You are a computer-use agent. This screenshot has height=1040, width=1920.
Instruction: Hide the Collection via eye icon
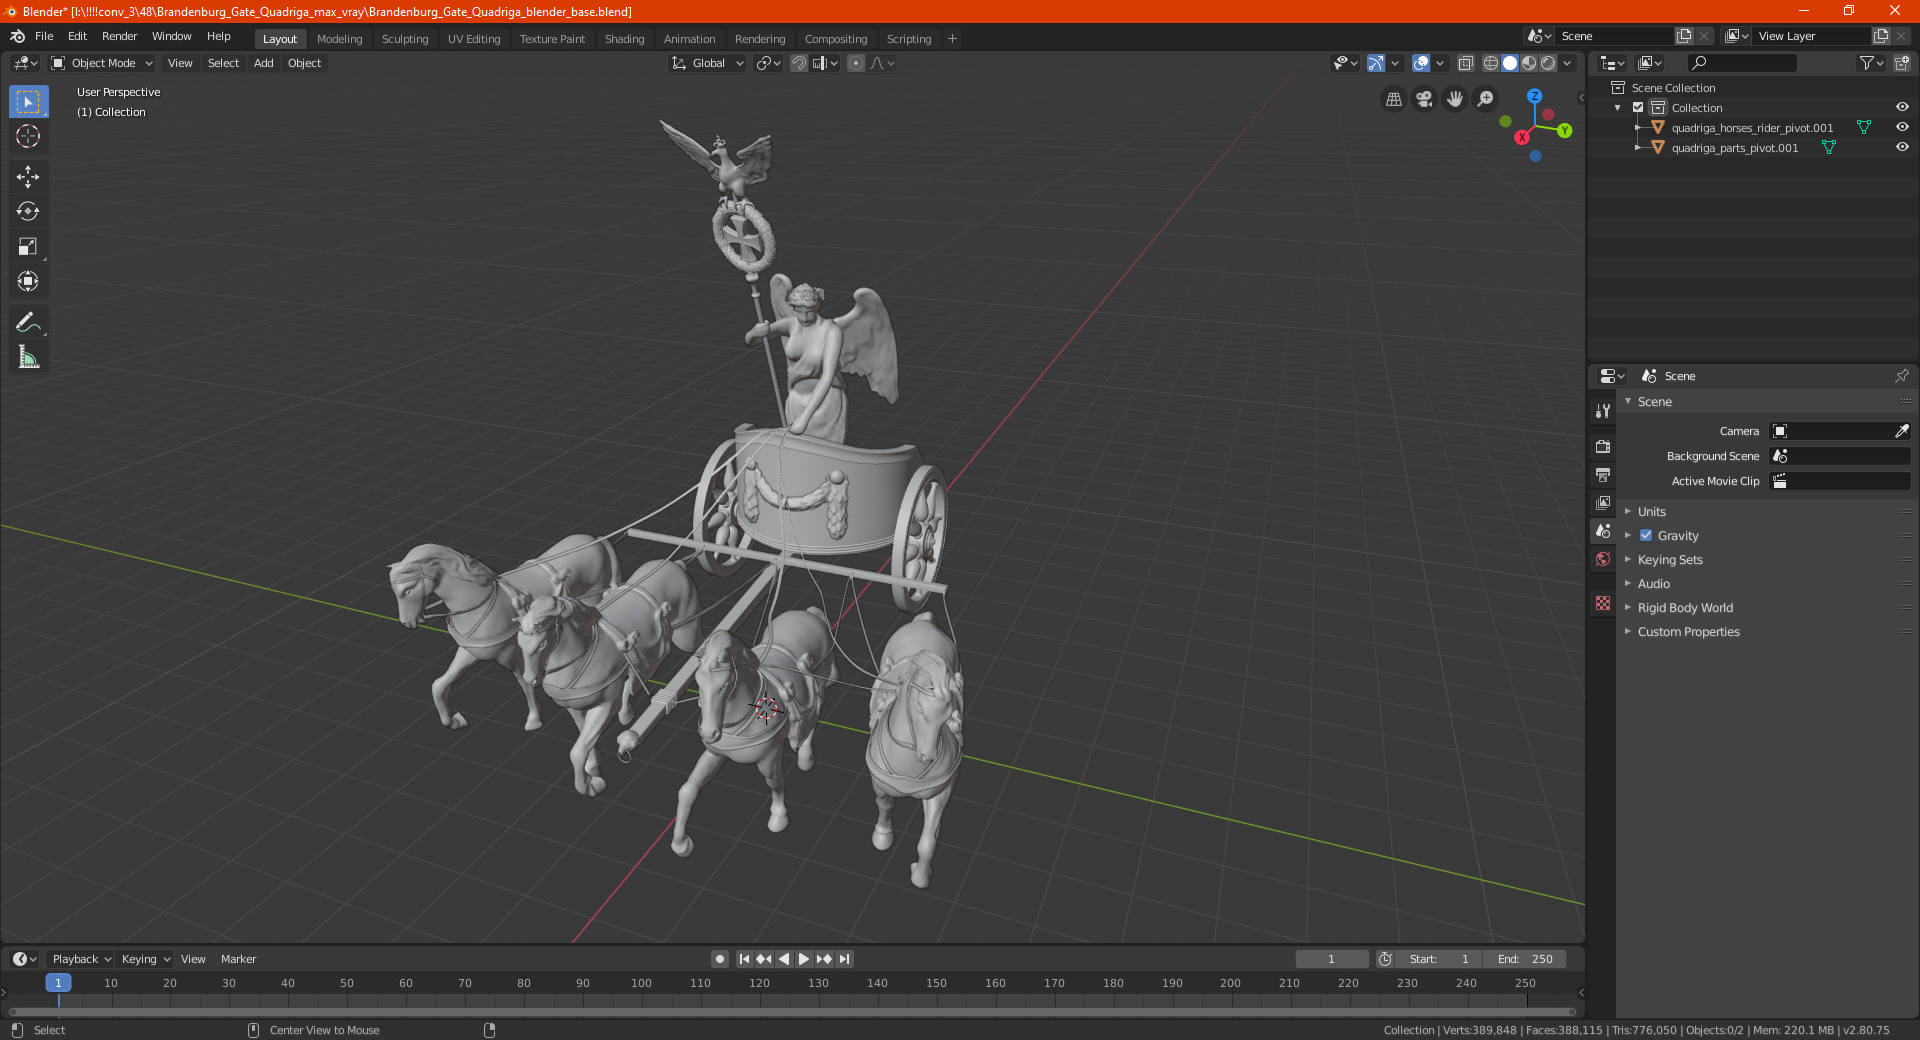pyautogui.click(x=1902, y=107)
